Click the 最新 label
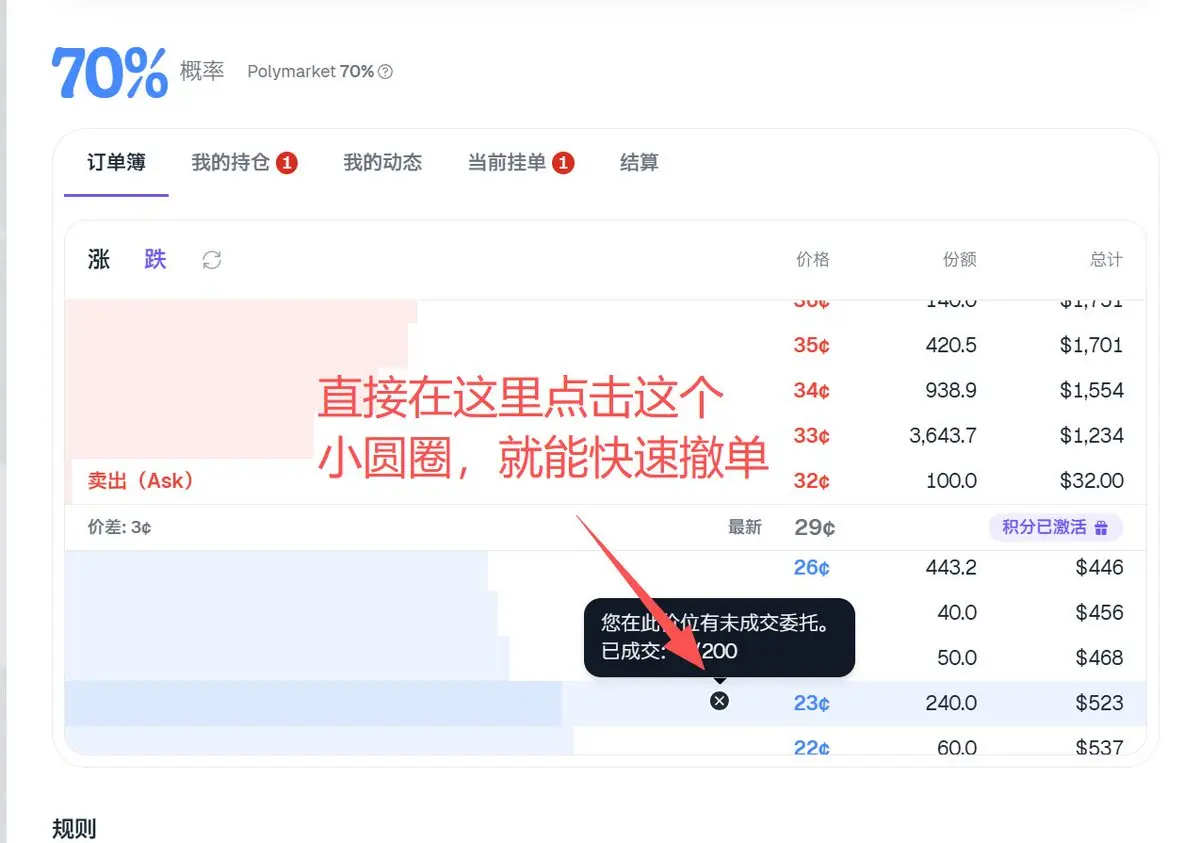 tap(745, 527)
